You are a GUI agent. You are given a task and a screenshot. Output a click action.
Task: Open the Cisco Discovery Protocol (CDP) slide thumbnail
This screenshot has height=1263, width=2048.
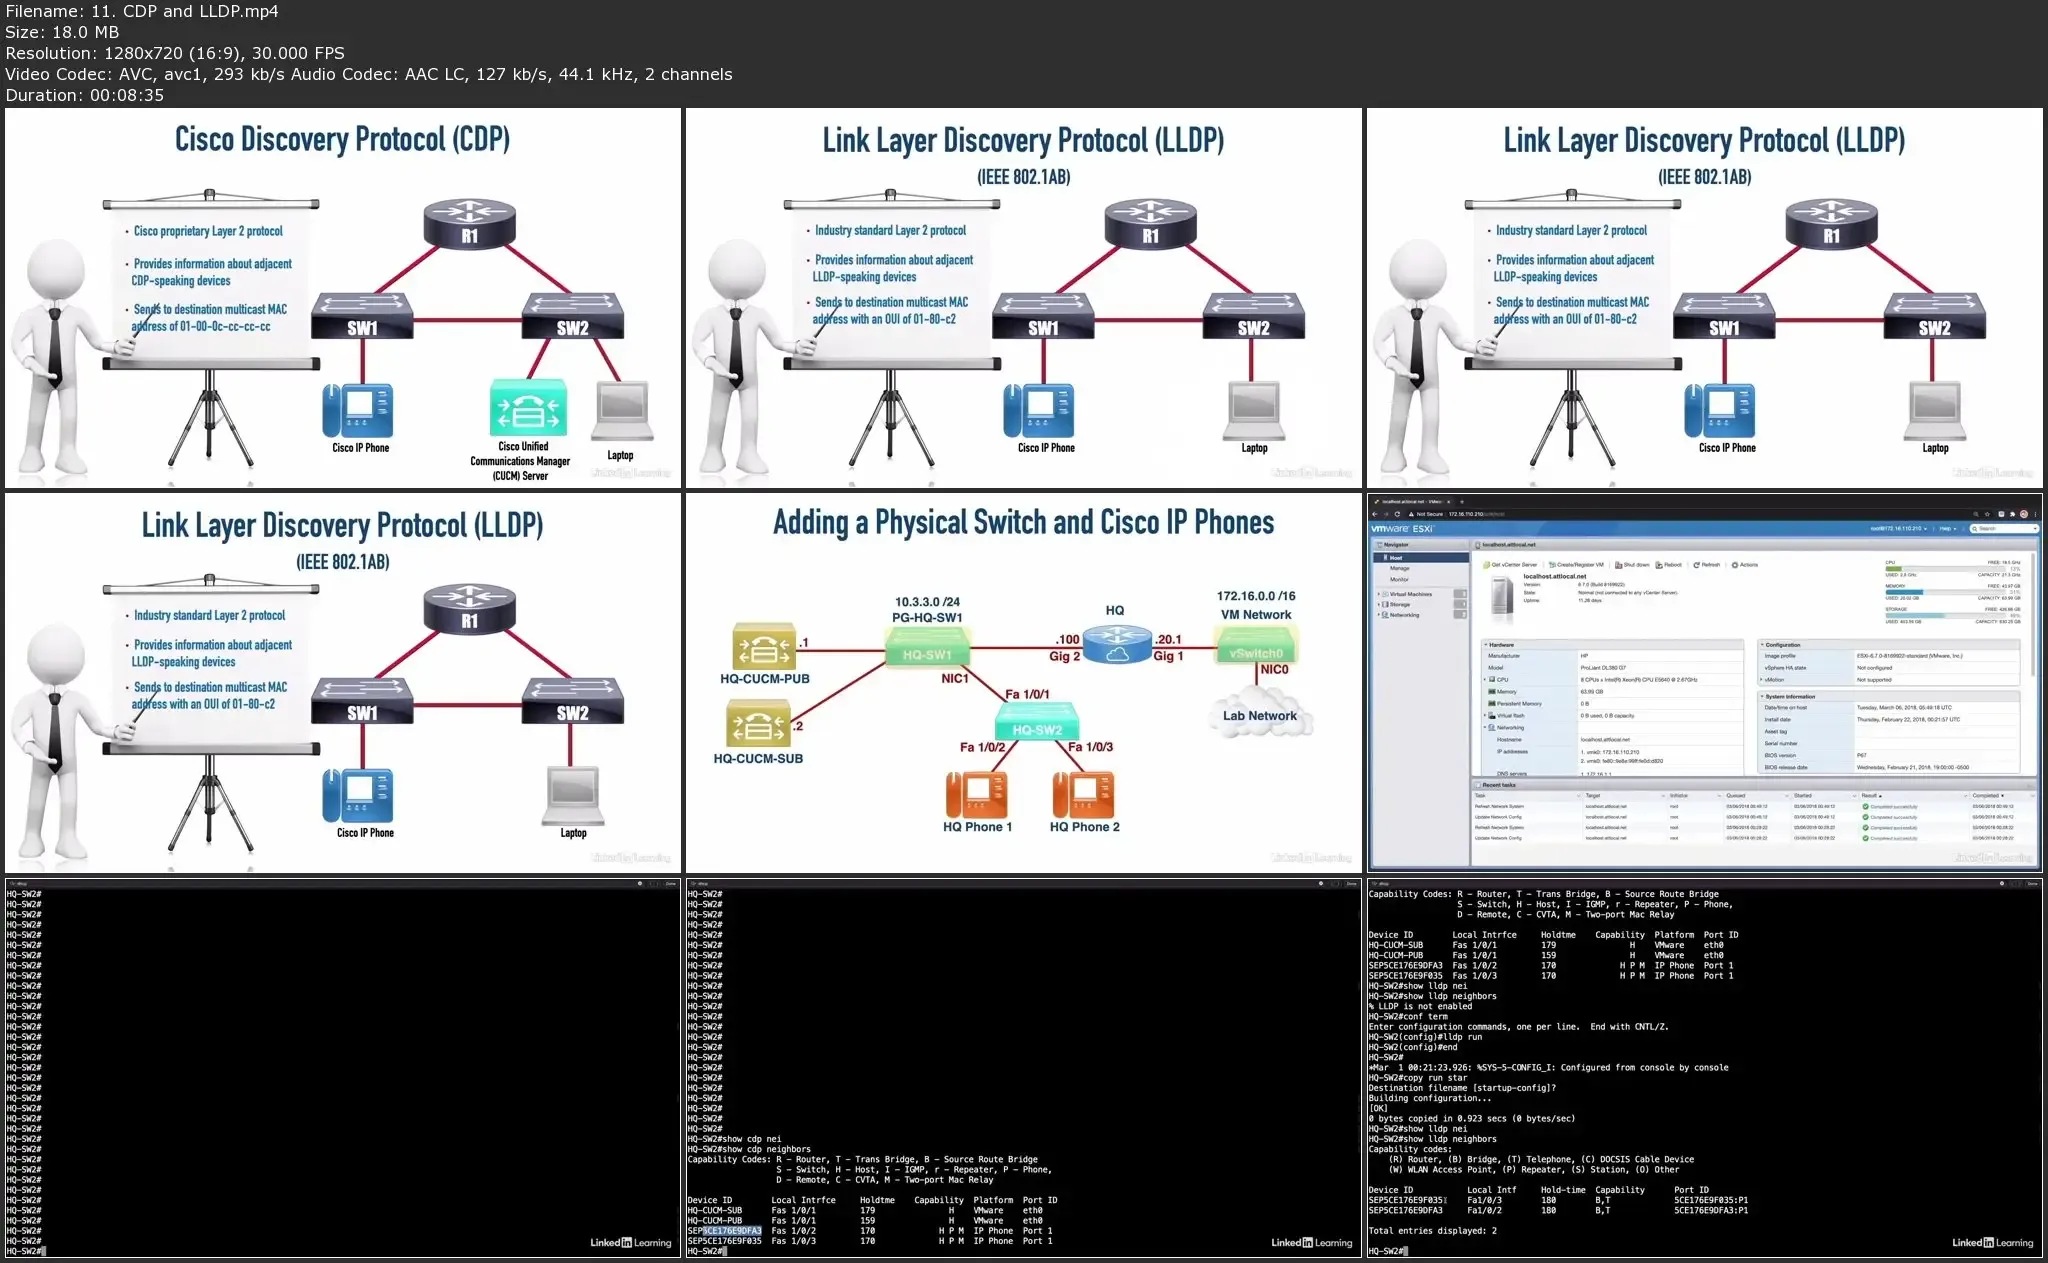(343, 298)
